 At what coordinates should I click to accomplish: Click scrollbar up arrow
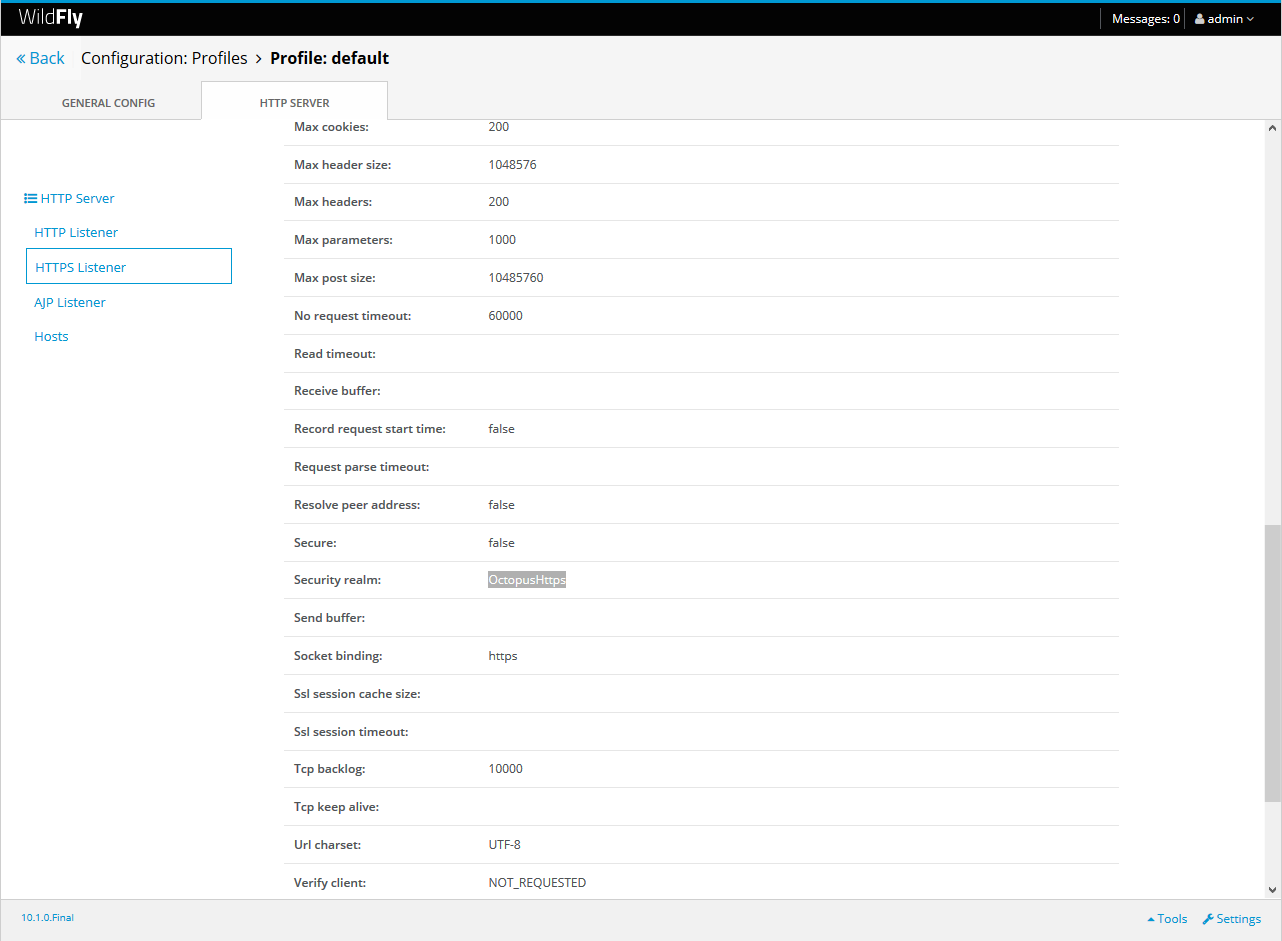click(1272, 128)
